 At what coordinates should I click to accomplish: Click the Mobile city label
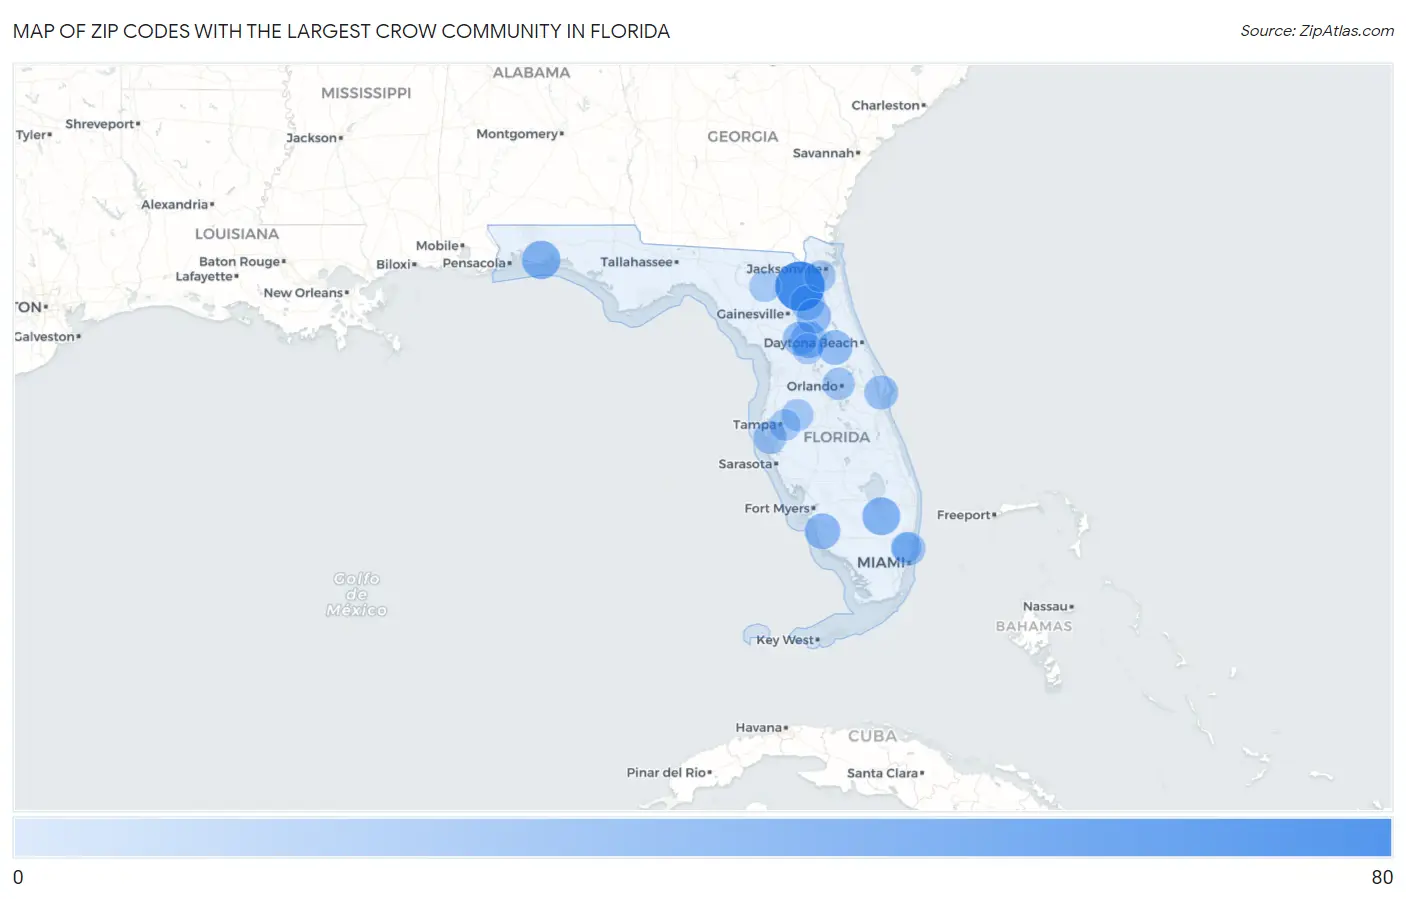click(x=437, y=246)
